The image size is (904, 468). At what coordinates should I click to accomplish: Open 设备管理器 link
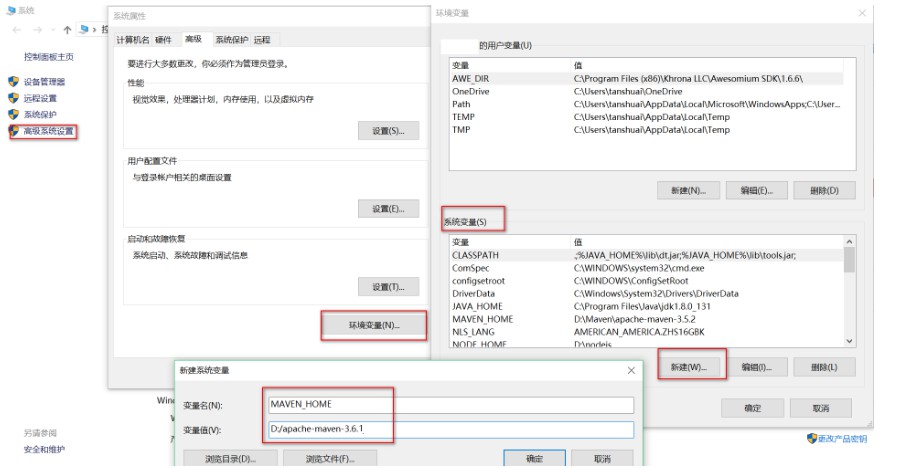(44, 82)
